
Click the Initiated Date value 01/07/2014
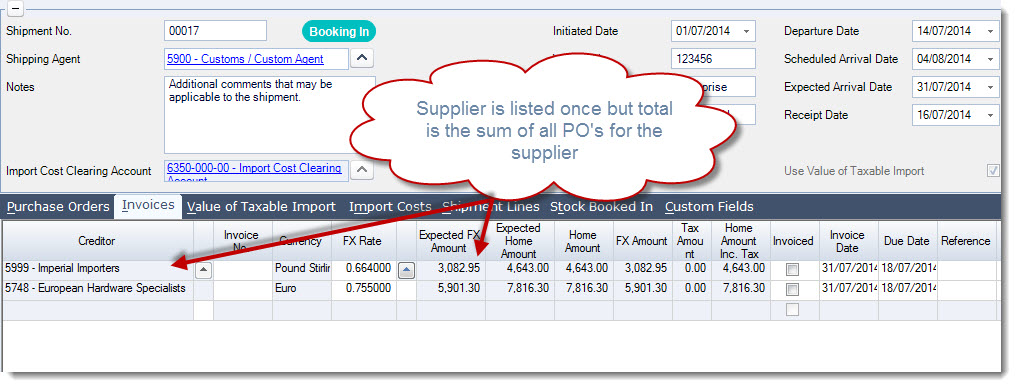pyautogui.click(x=703, y=31)
